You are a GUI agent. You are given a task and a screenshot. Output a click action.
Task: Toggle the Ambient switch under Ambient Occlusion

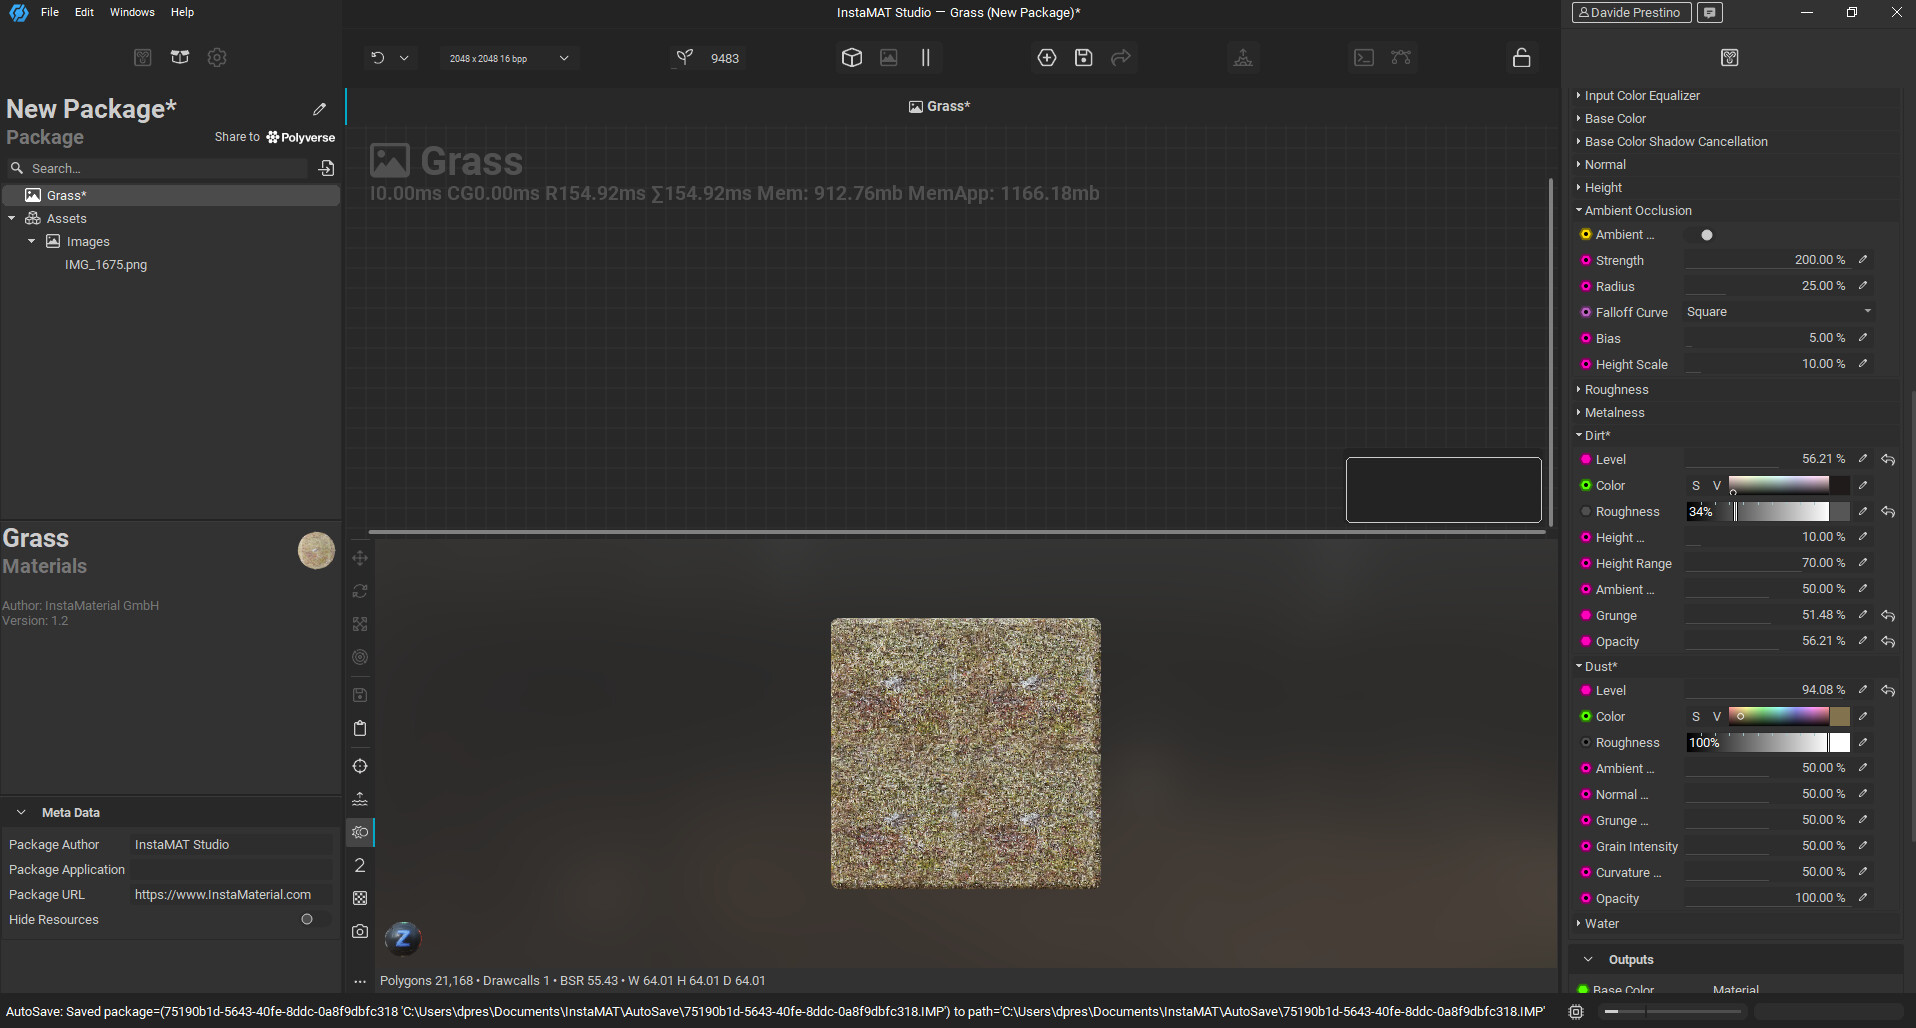1706,235
